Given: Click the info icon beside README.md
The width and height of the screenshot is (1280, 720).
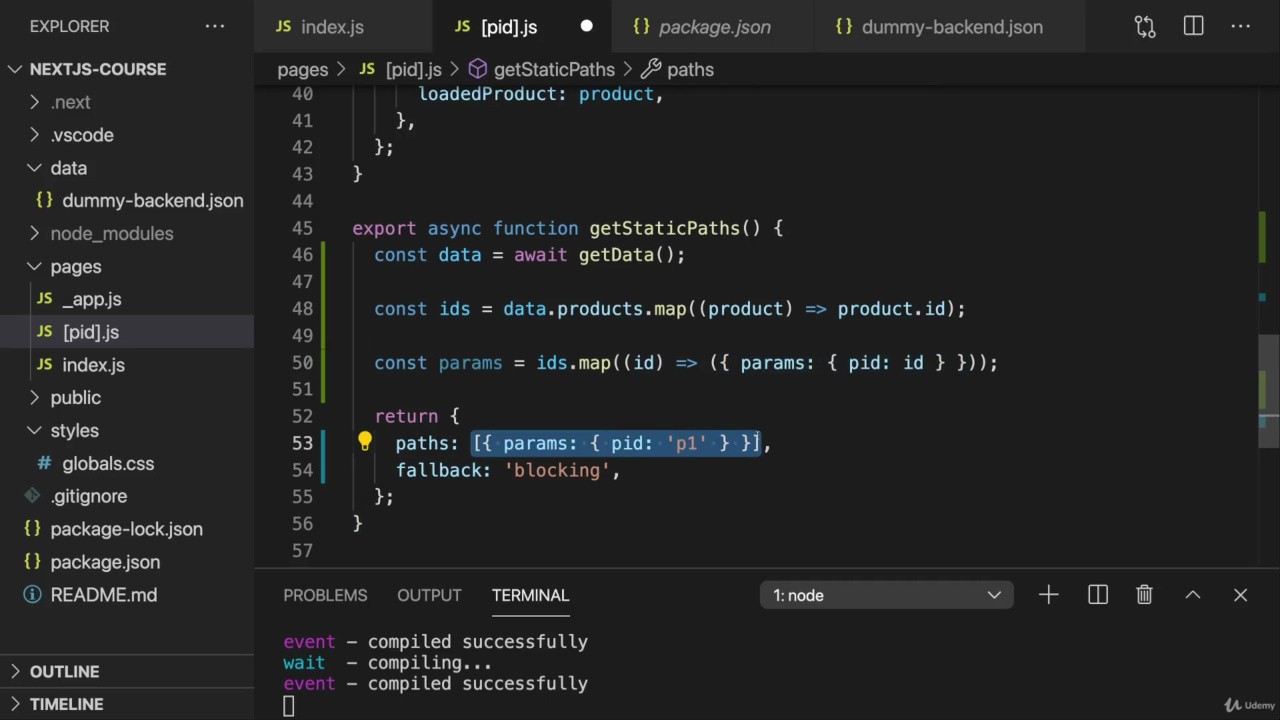Looking at the screenshot, I should [32, 595].
